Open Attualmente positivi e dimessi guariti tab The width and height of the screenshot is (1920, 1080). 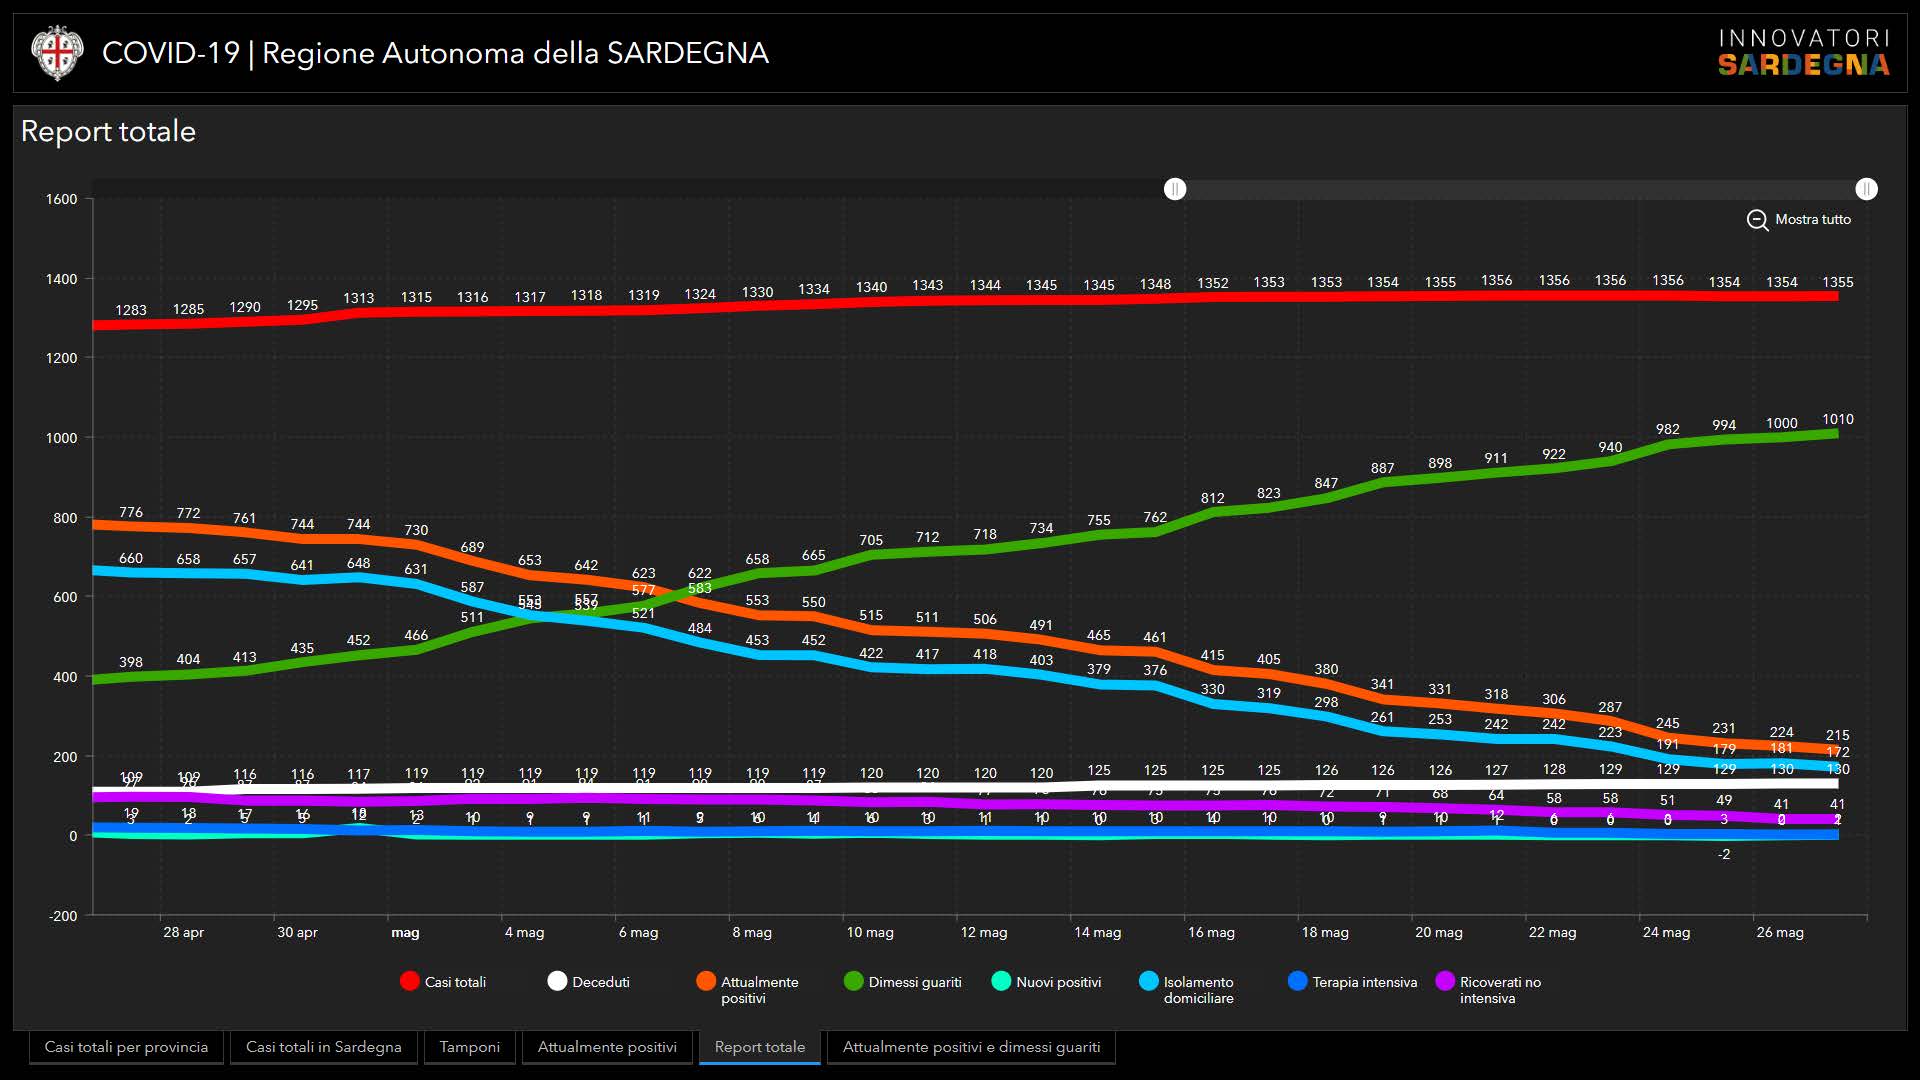[970, 1047]
